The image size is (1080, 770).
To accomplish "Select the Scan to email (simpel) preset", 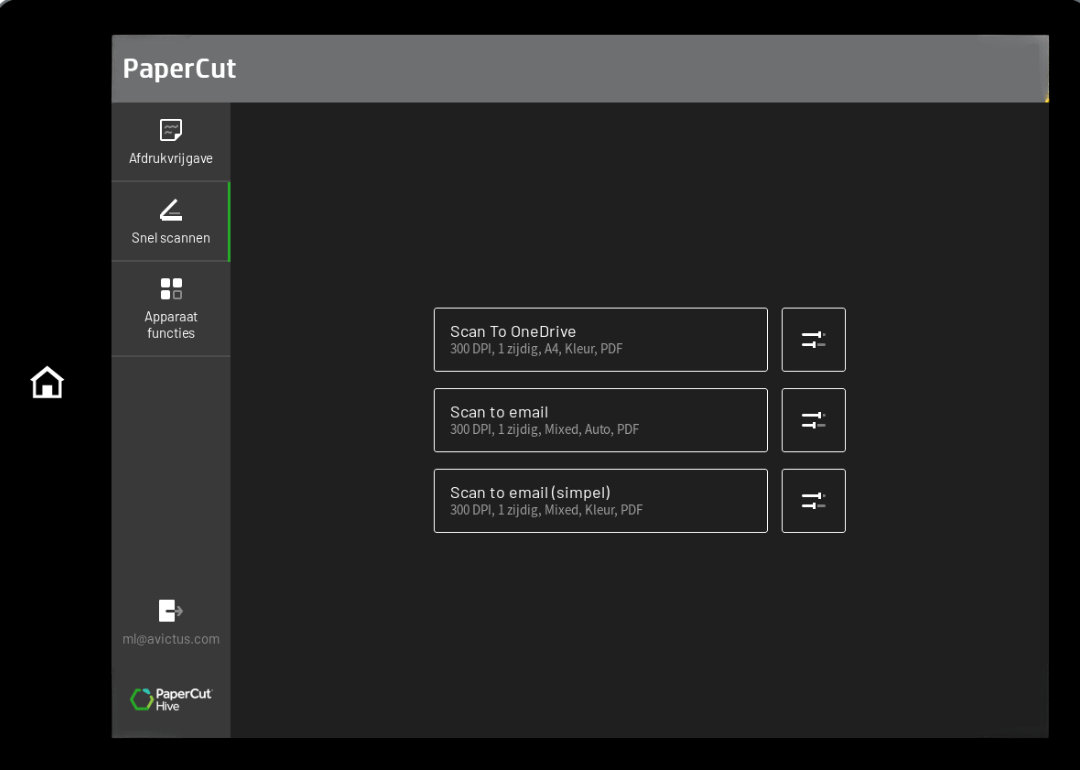I will (600, 500).
